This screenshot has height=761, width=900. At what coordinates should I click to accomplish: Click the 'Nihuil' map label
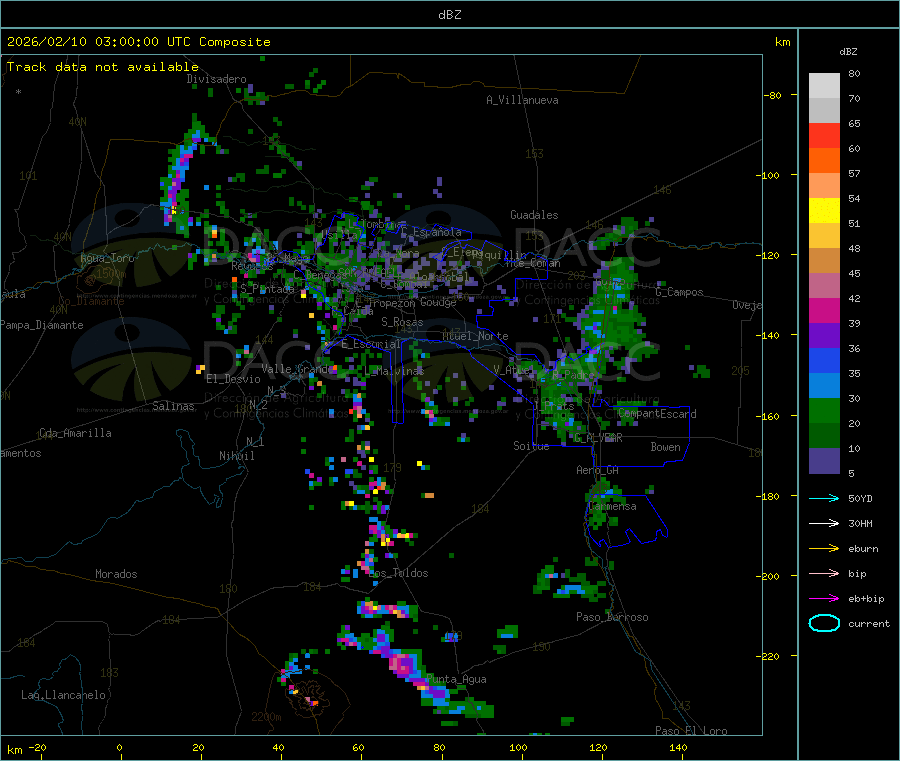click(236, 456)
